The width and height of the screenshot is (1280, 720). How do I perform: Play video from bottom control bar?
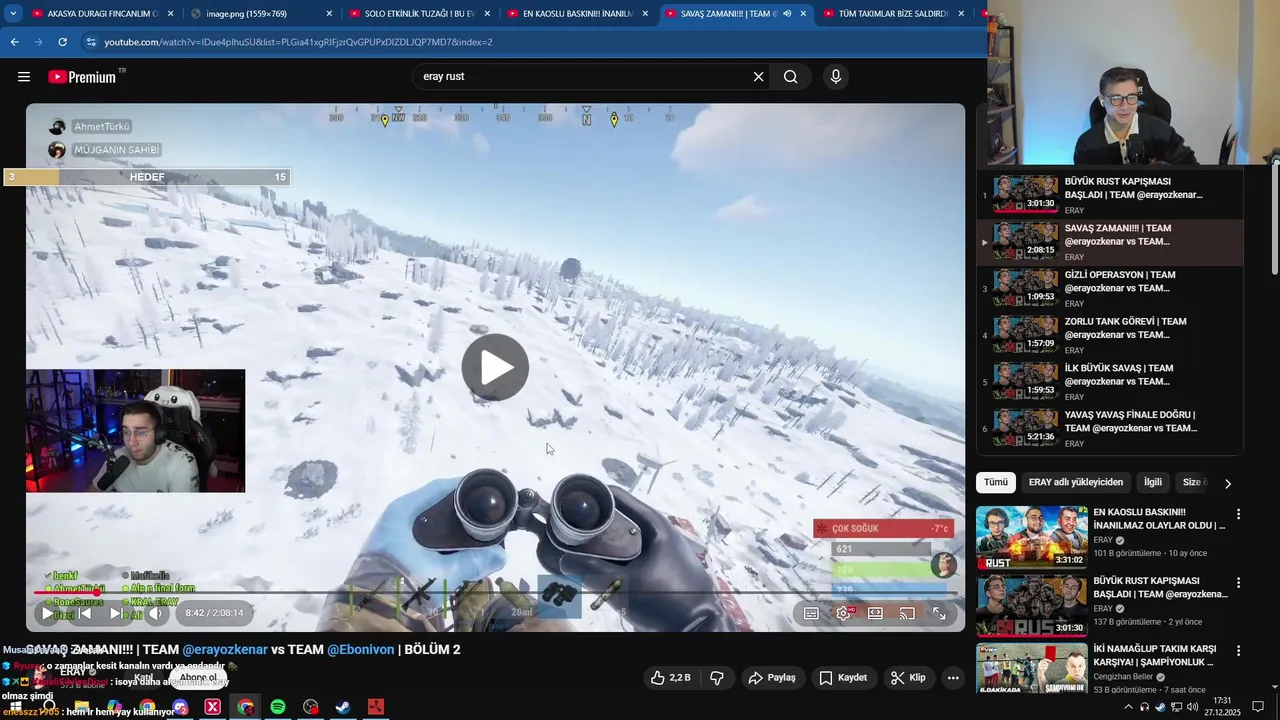click(47, 613)
